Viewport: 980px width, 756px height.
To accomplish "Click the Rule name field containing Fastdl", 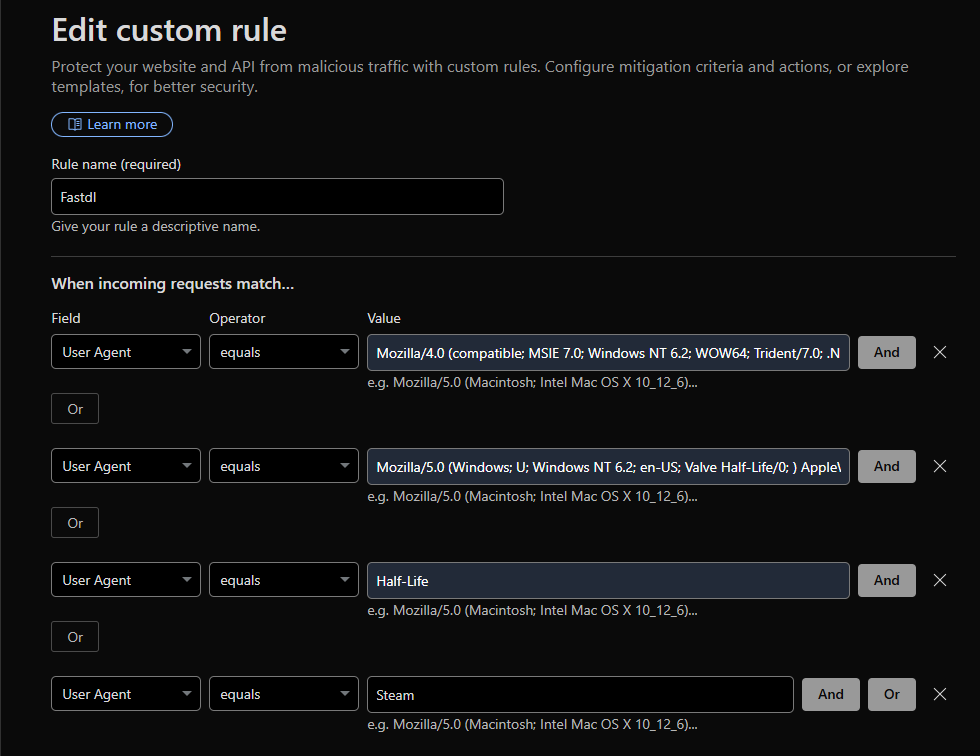I will tap(277, 197).
